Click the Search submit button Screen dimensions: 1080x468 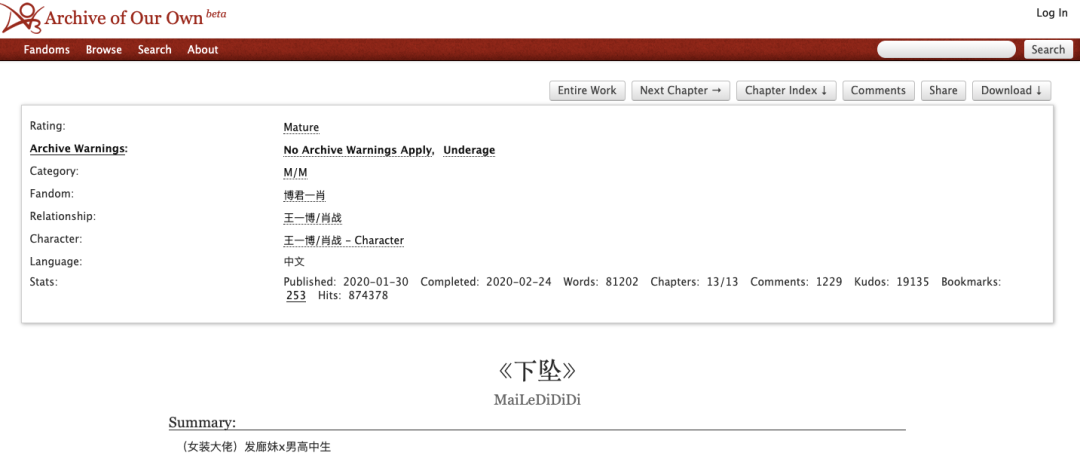coord(1048,50)
